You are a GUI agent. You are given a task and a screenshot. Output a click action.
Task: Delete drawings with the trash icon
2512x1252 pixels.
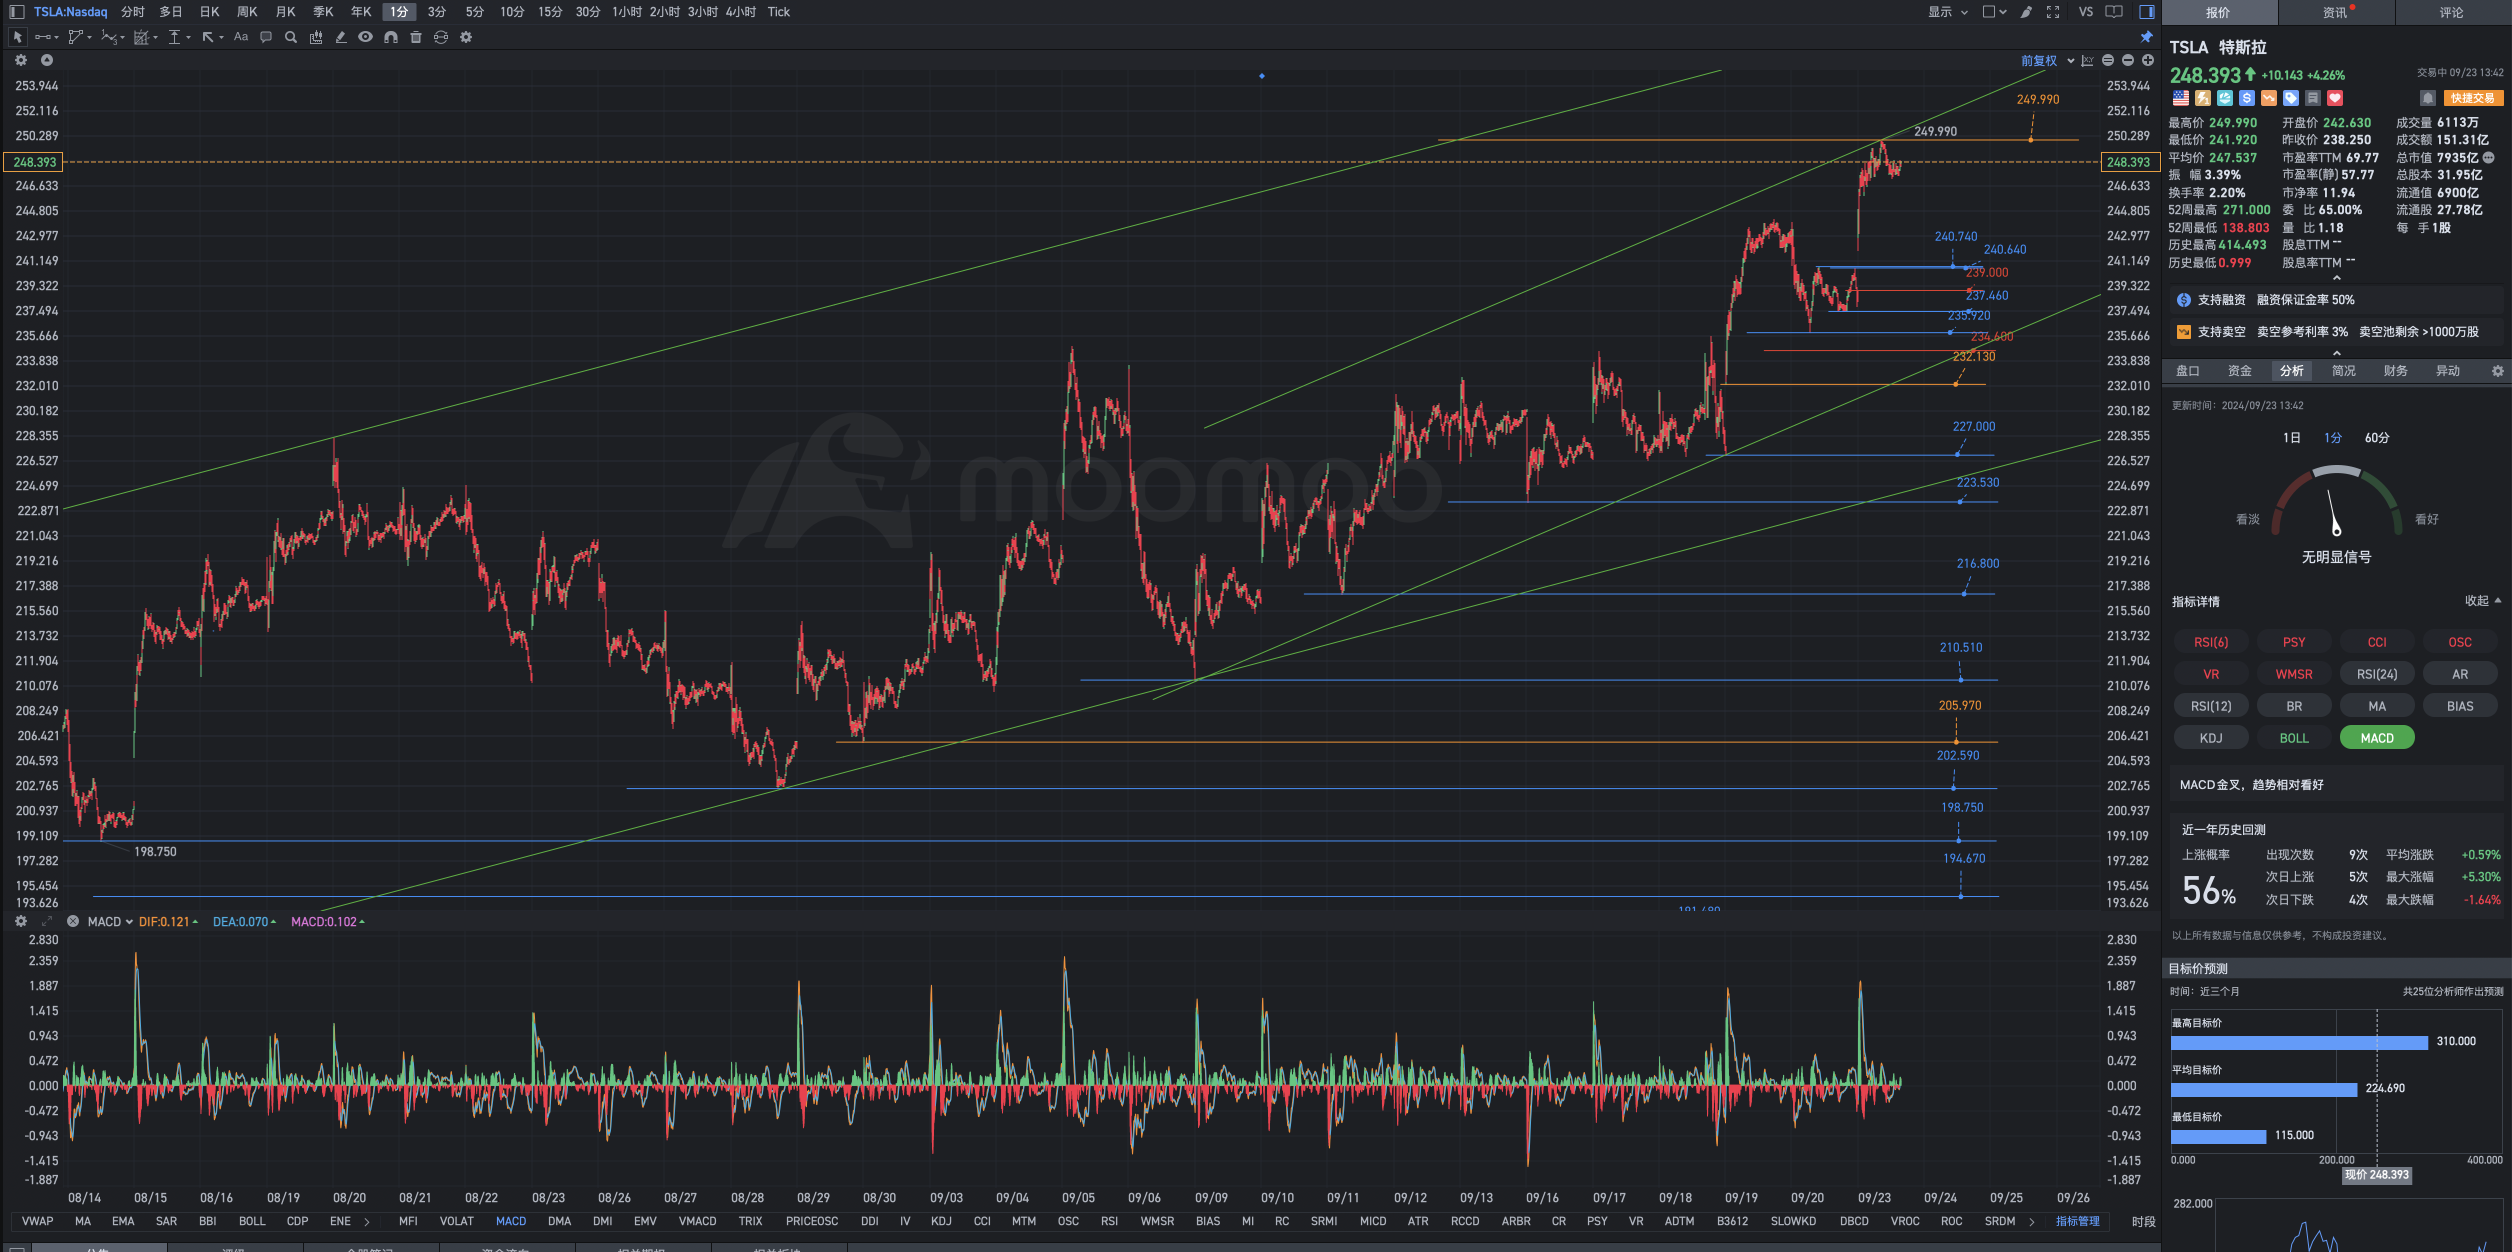coord(416,37)
